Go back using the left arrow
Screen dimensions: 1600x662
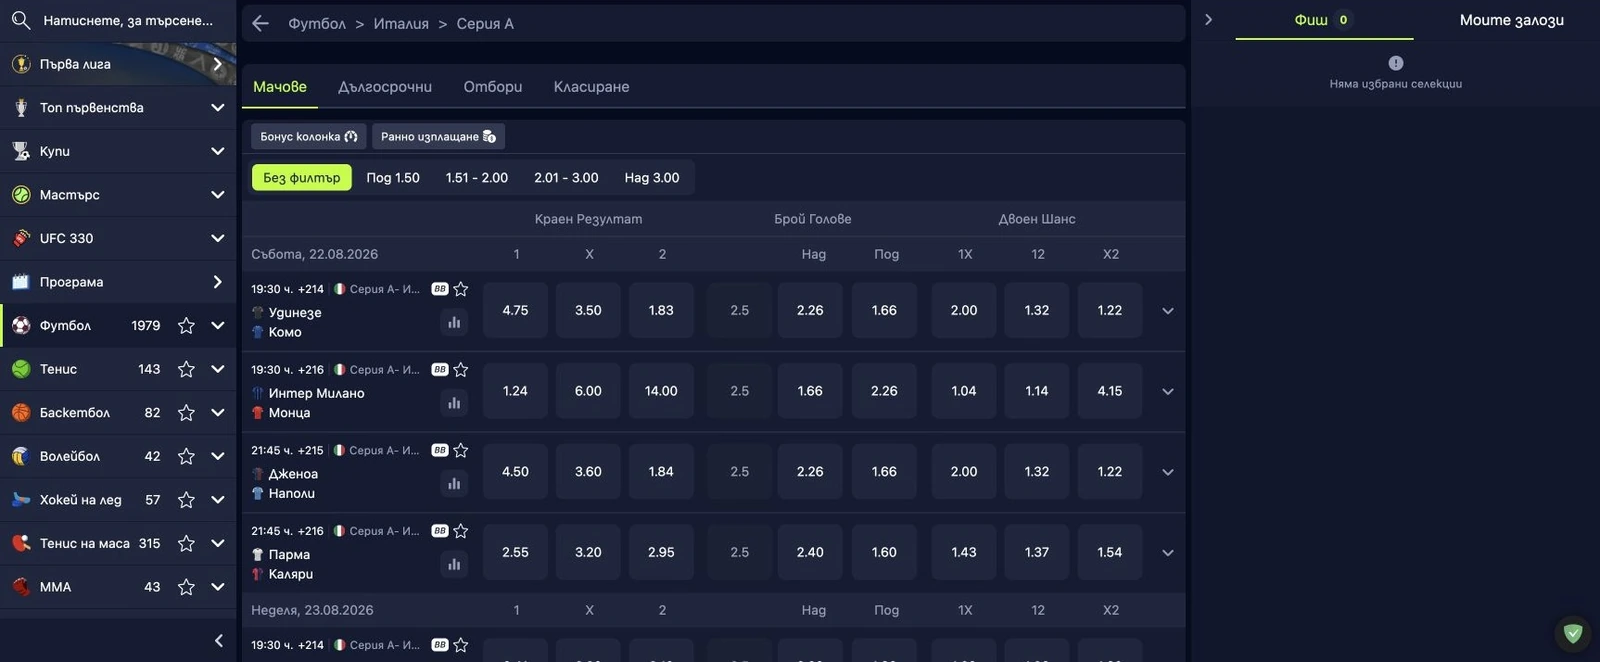[x=261, y=23]
